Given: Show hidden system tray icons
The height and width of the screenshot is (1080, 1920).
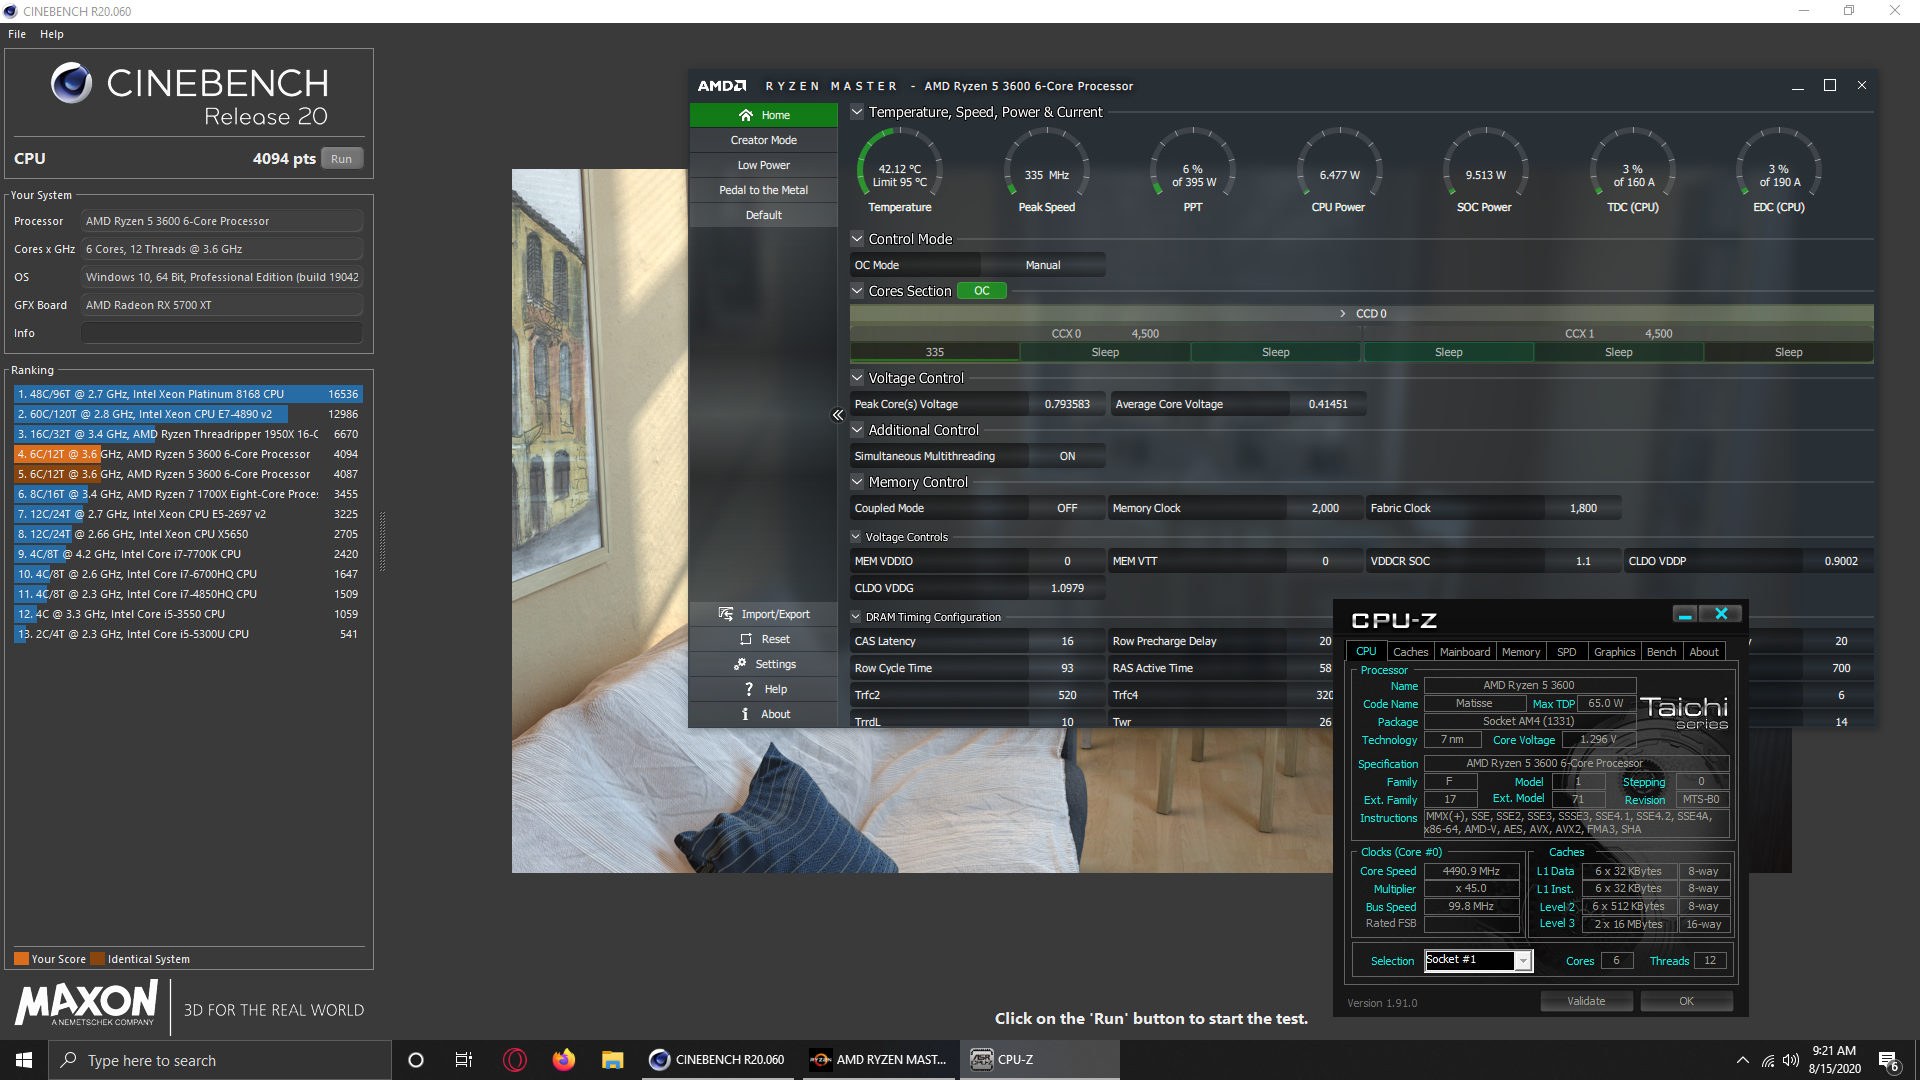Looking at the screenshot, I should pyautogui.click(x=1743, y=1060).
